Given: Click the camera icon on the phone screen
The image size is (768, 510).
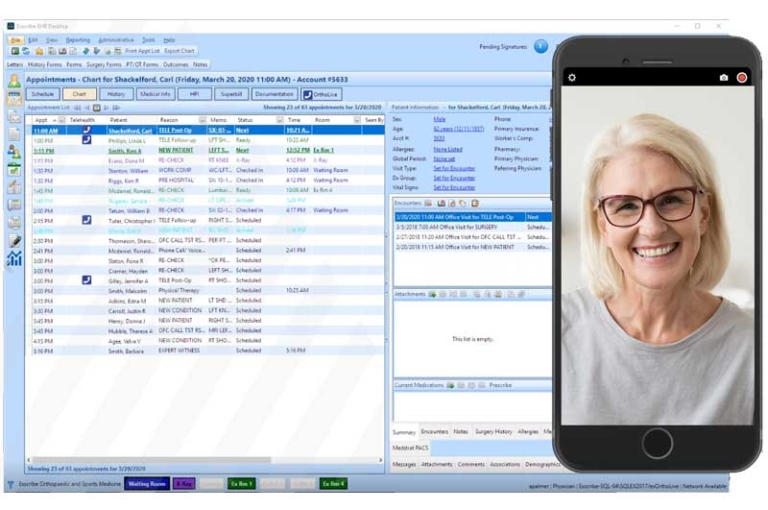Looking at the screenshot, I should click(723, 77).
